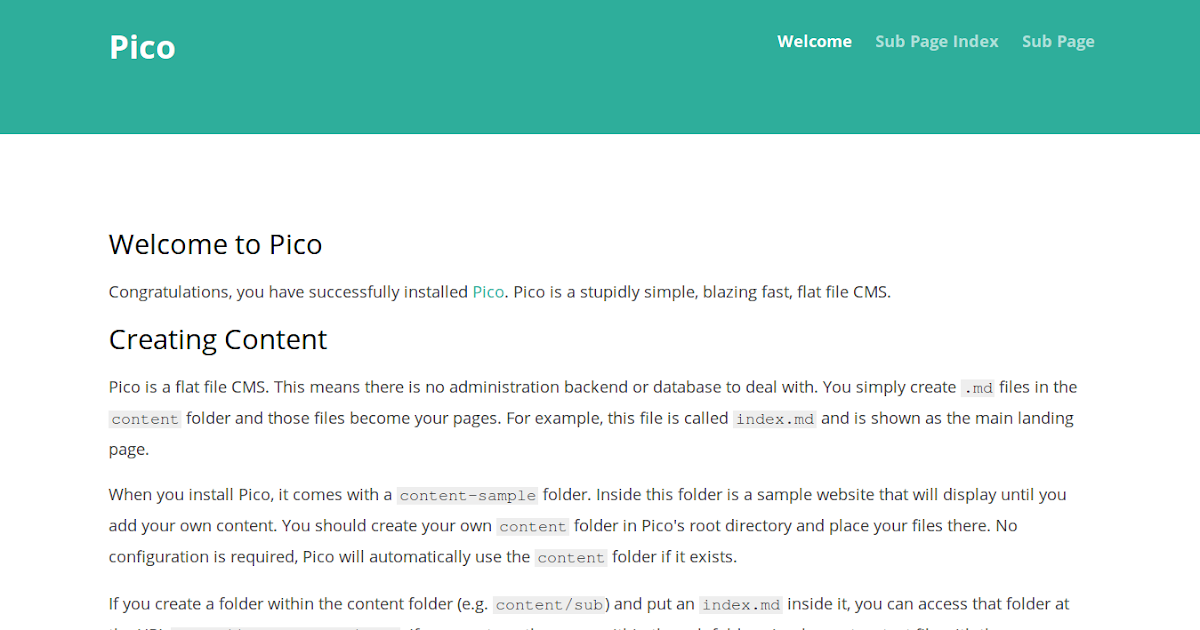Click the Creating Content heading

pyautogui.click(x=217, y=340)
